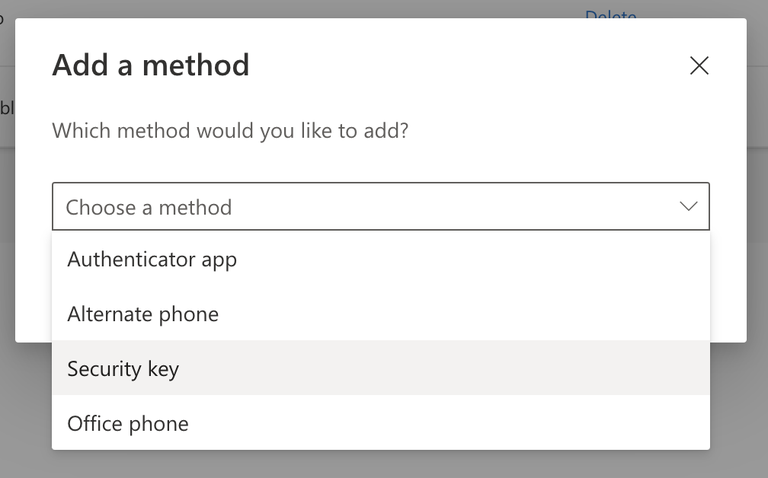Open the Choose a method combo box
Screen dimensions: 768x478
[380, 207]
